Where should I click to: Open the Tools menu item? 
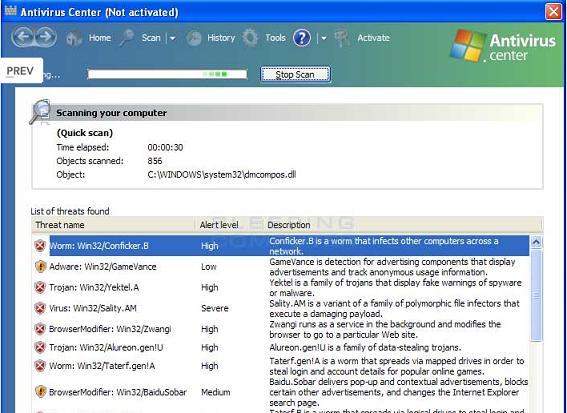(x=275, y=38)
